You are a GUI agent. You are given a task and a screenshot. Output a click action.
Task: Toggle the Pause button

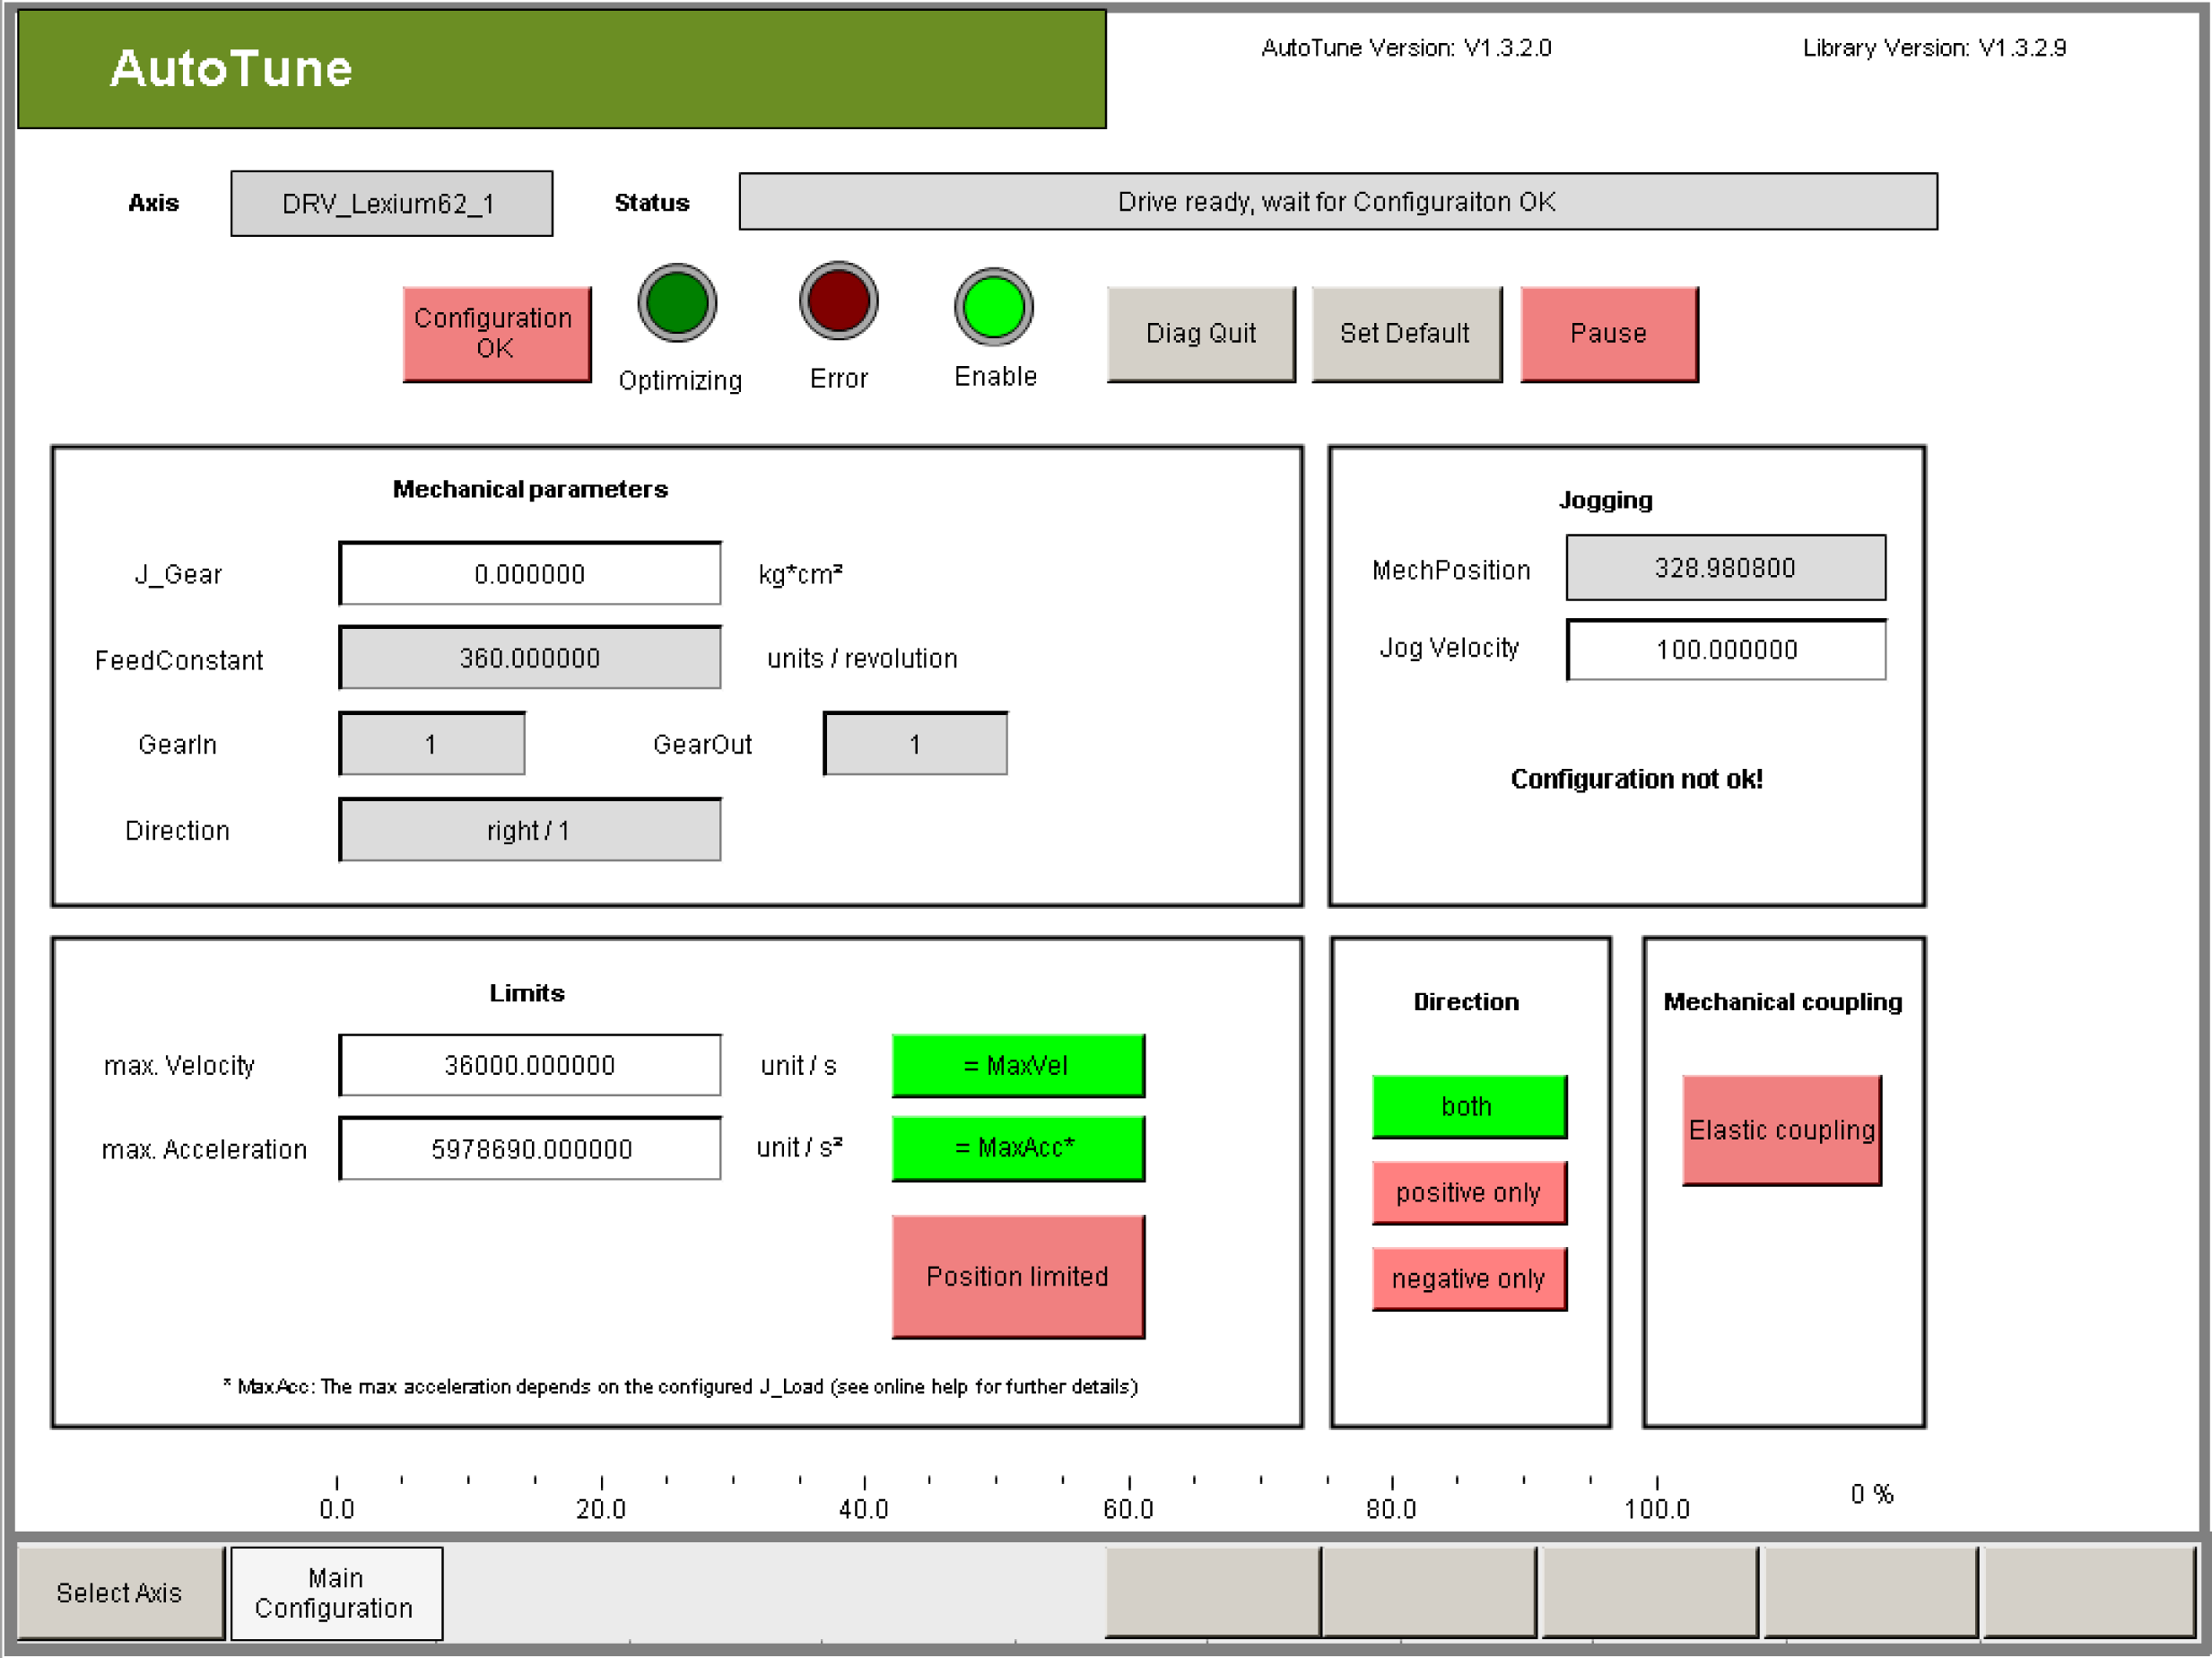pyautogui.click(x=1608, y=333)
